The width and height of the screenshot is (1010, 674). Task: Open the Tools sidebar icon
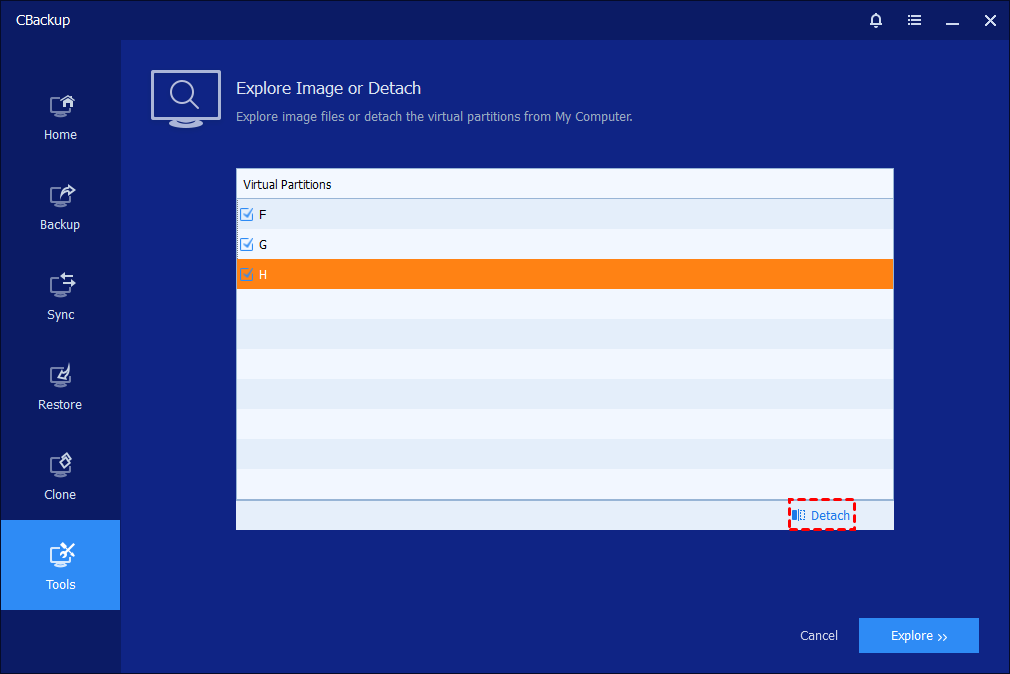click(x=61, y=555)
